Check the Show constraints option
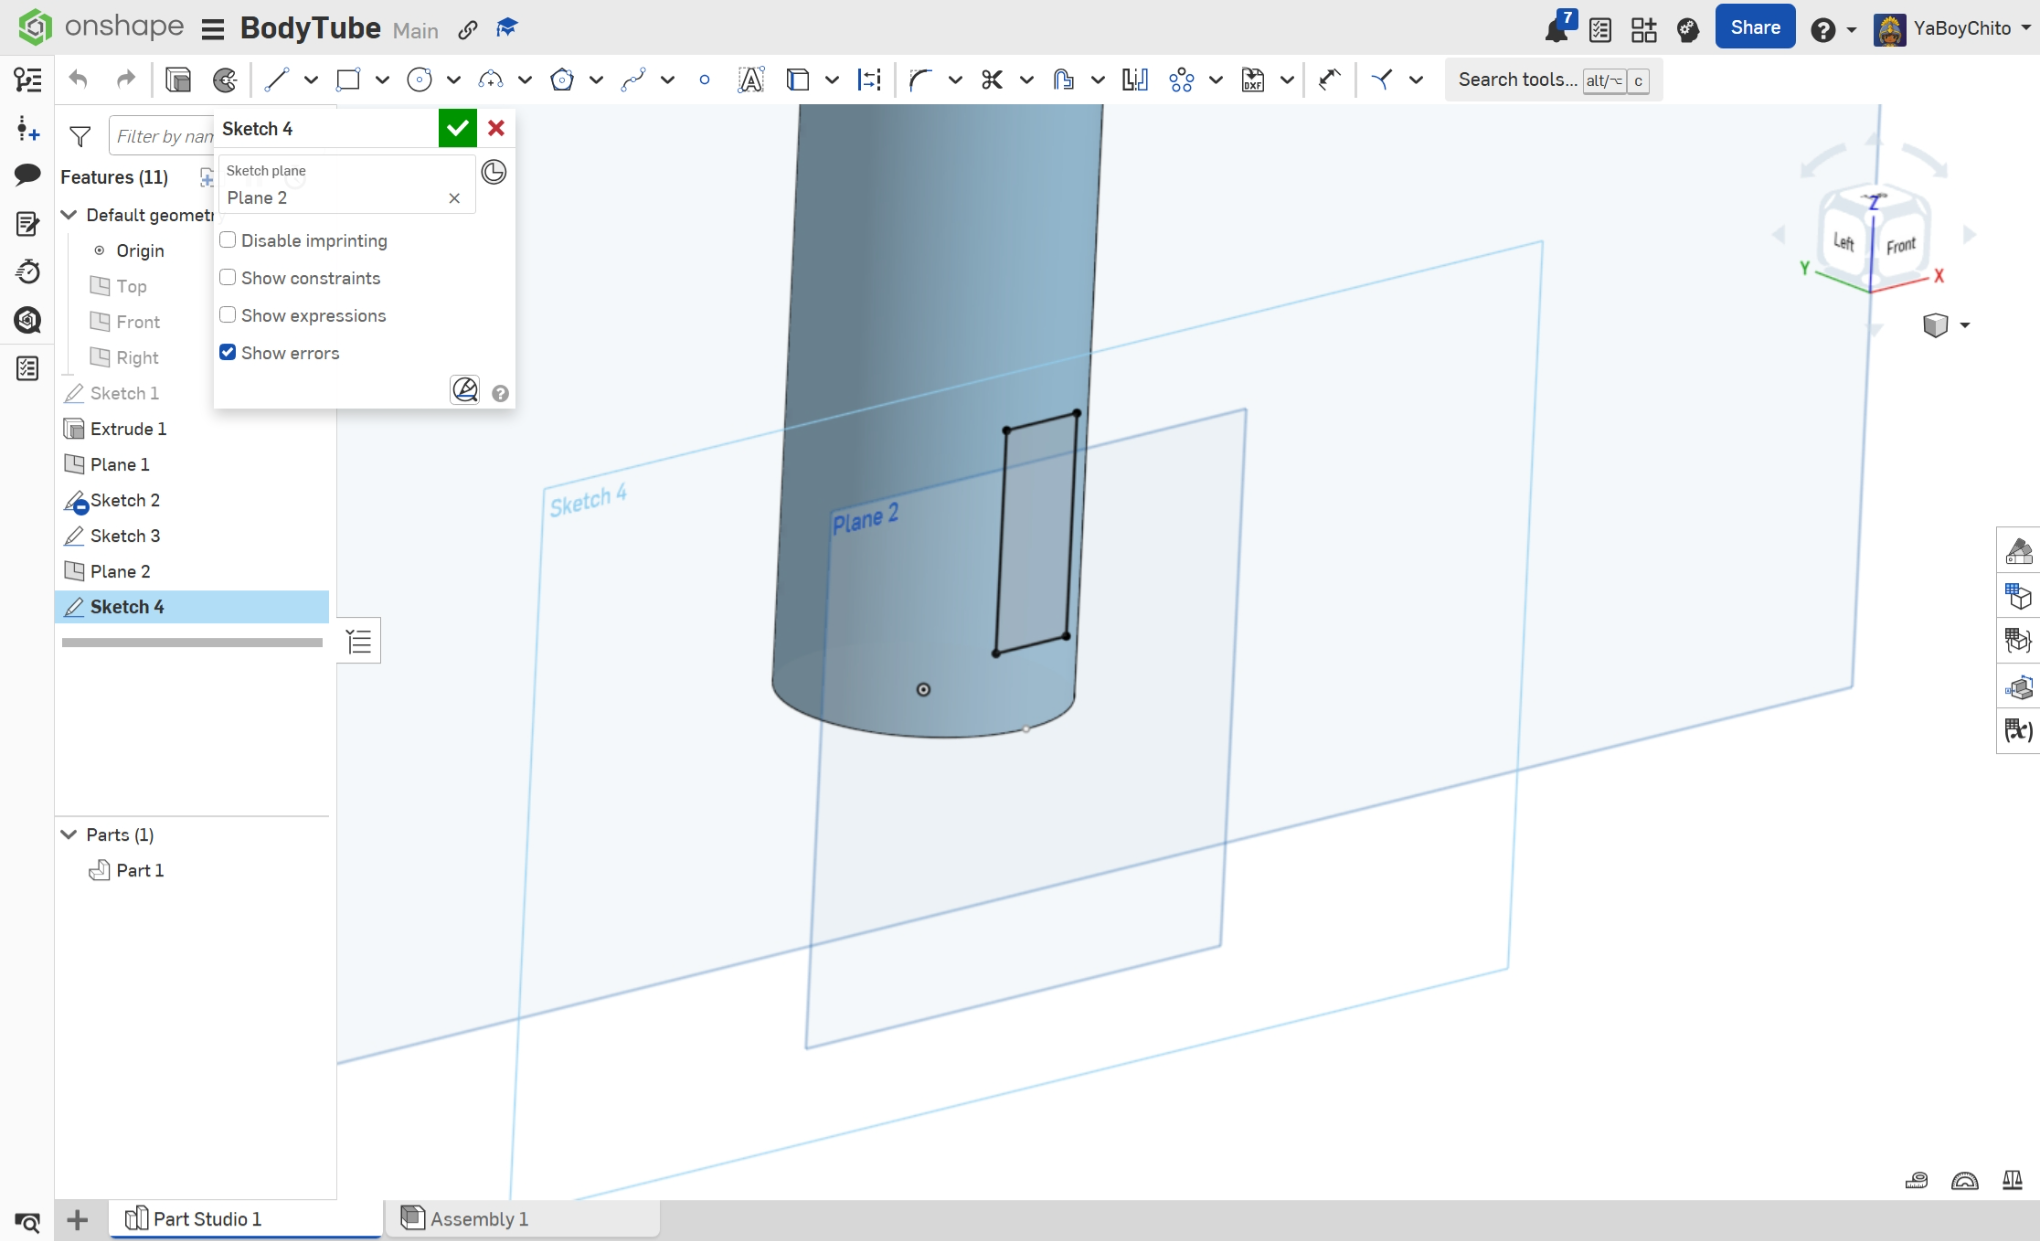 228,278
